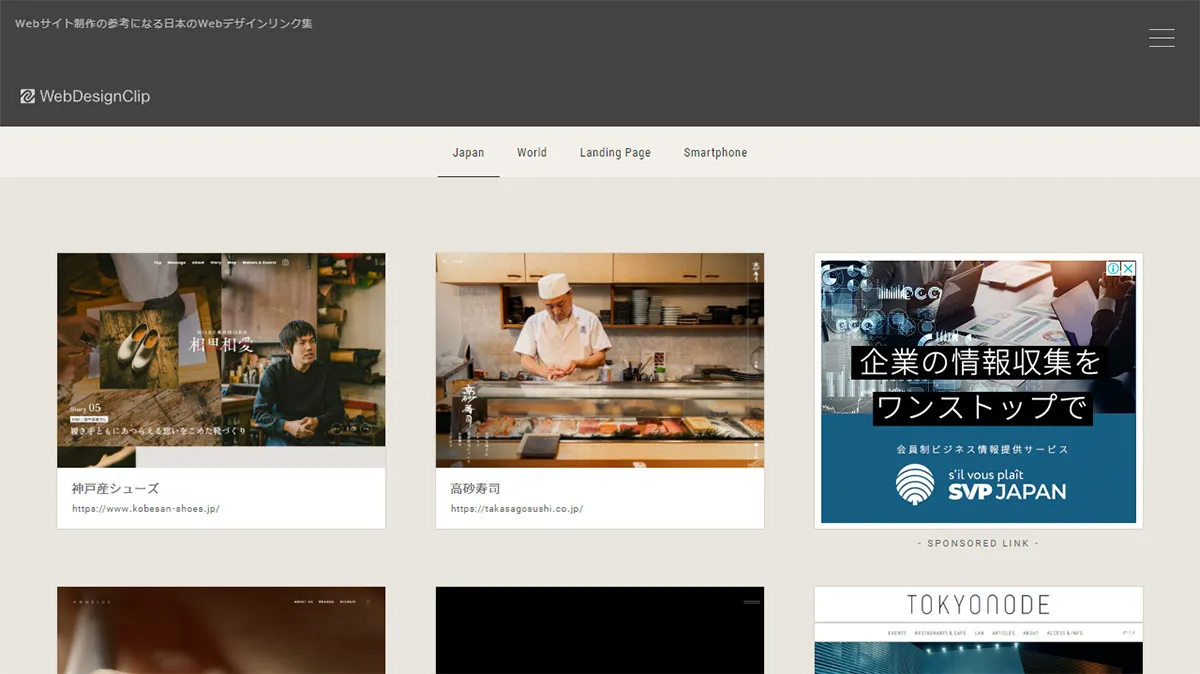Viewport: 1200px width, 674px height.
Task: Open the Landing Page tab
Action: 615,152
